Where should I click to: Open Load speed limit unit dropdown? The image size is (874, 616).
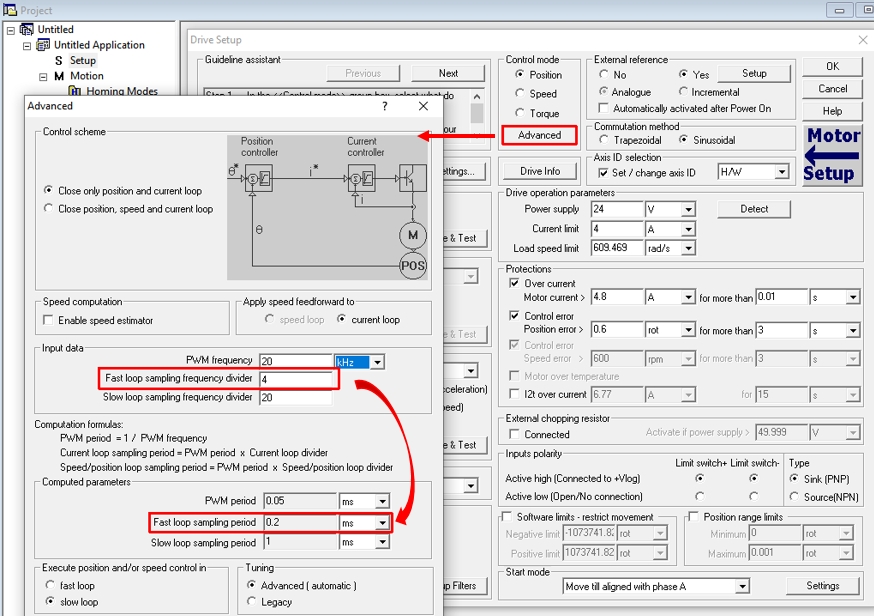688,248
